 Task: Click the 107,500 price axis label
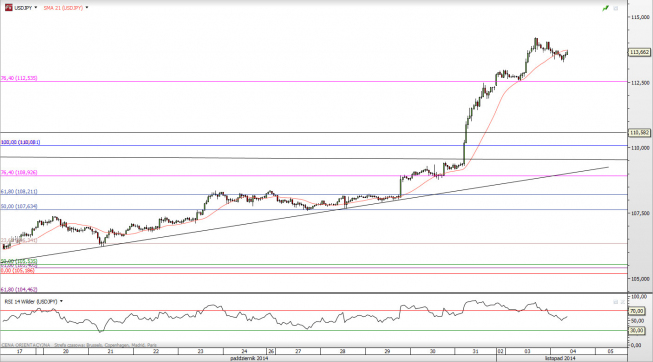point(640,213)
